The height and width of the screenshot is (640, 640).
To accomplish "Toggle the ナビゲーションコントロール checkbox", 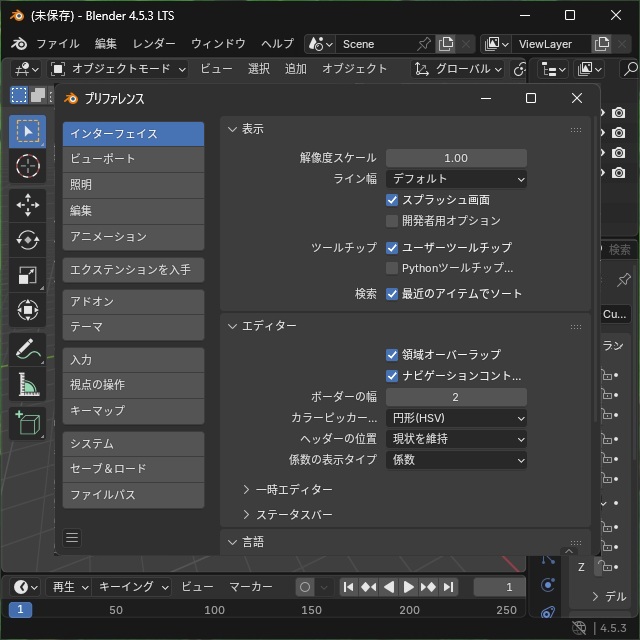I will 392,376.
